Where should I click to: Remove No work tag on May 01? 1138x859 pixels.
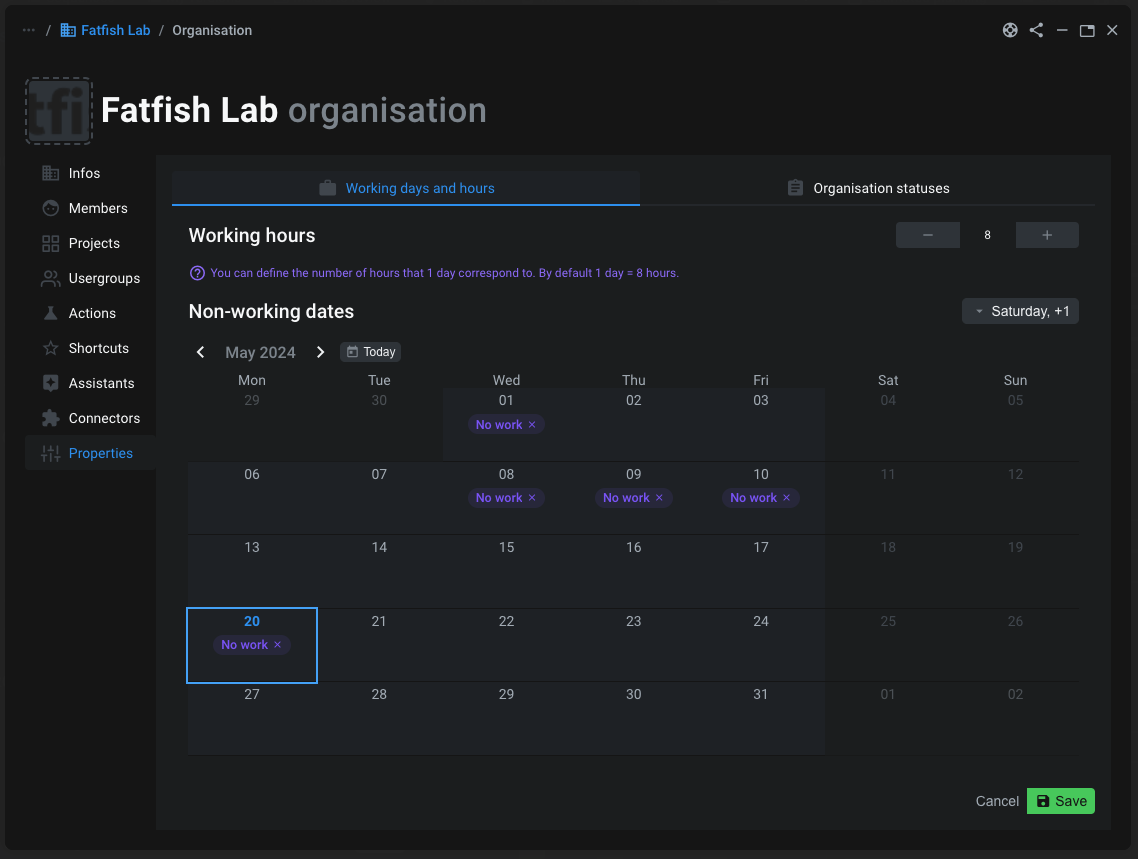(532, 425)
